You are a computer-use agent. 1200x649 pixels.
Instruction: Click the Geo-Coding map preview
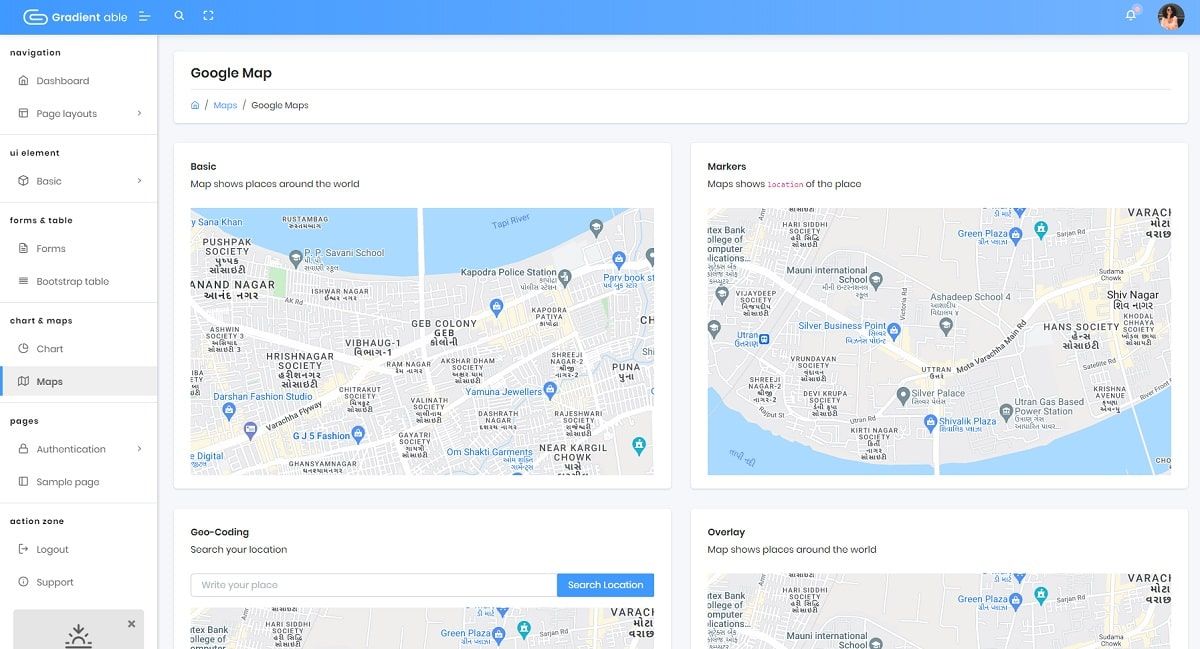pos(422,628)
